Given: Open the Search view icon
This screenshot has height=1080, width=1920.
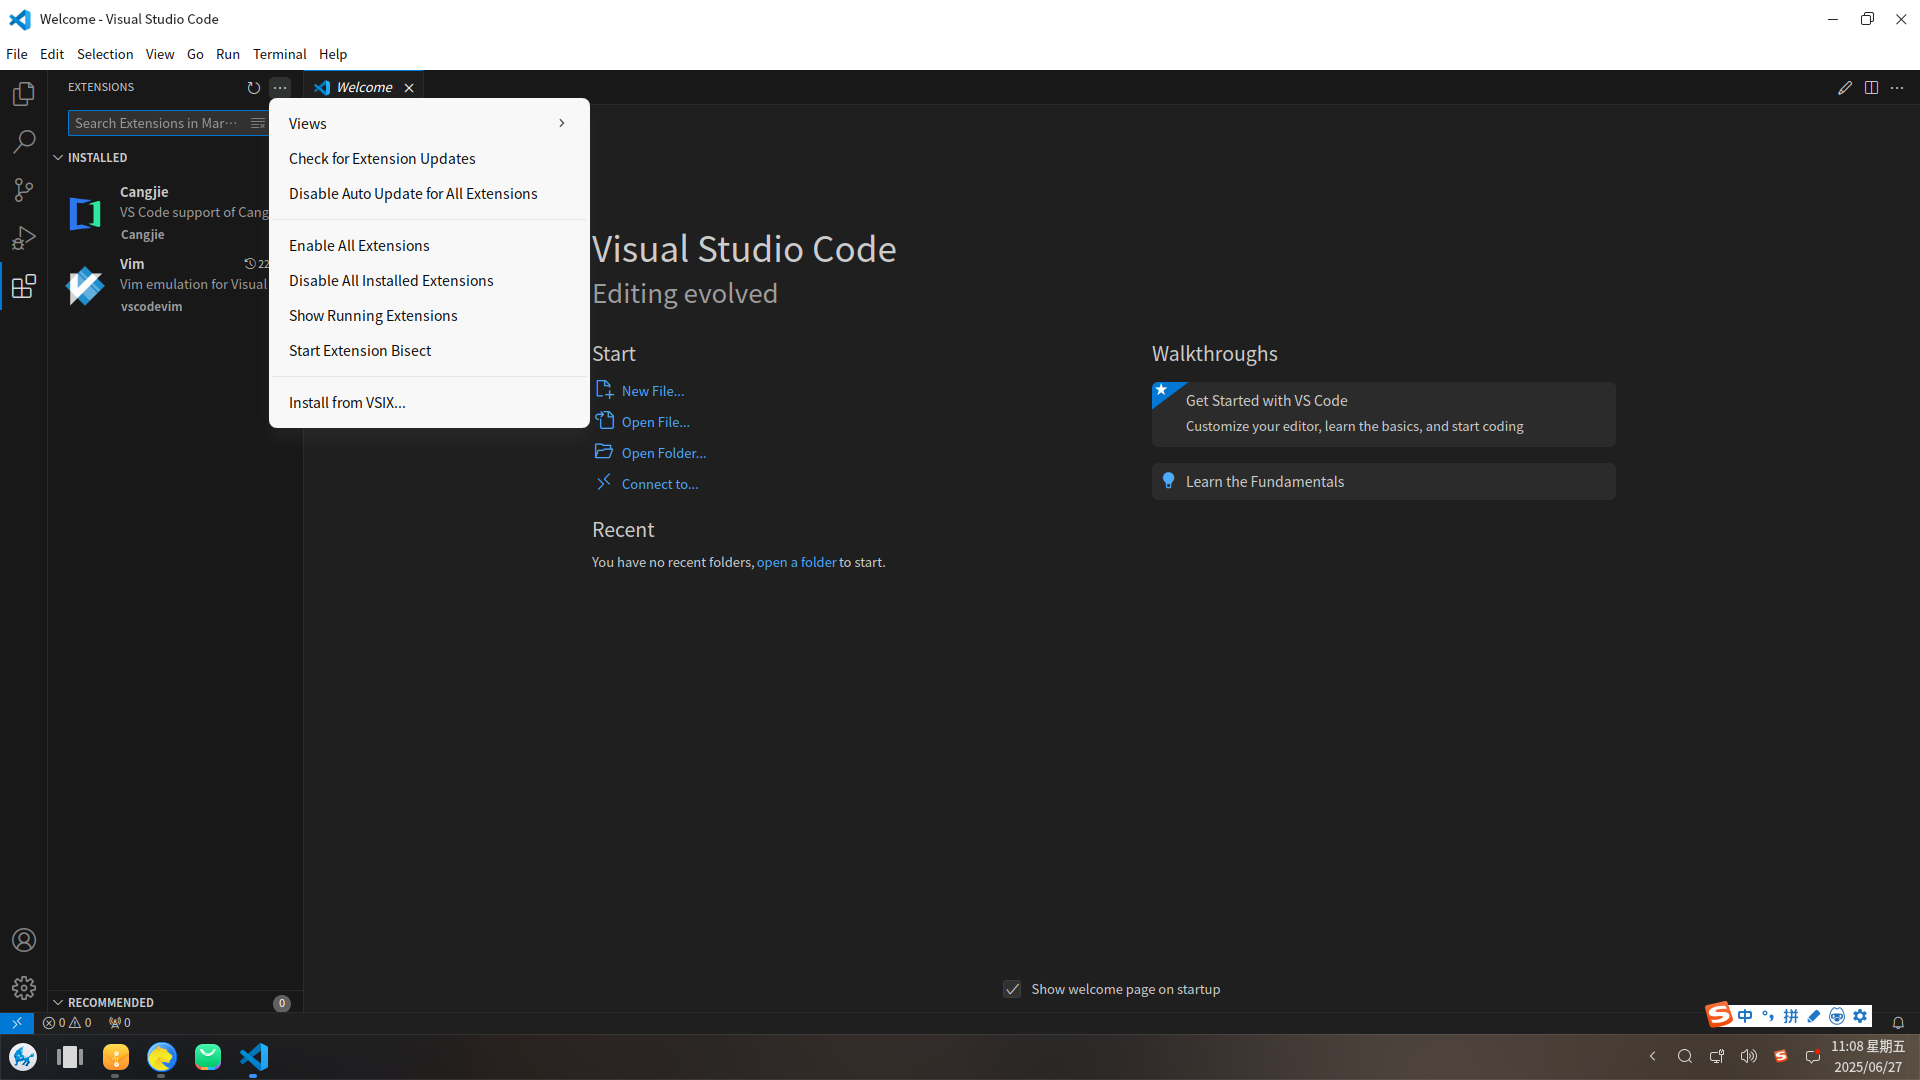Looking at the screenshot, I should [x=24, y=142].
